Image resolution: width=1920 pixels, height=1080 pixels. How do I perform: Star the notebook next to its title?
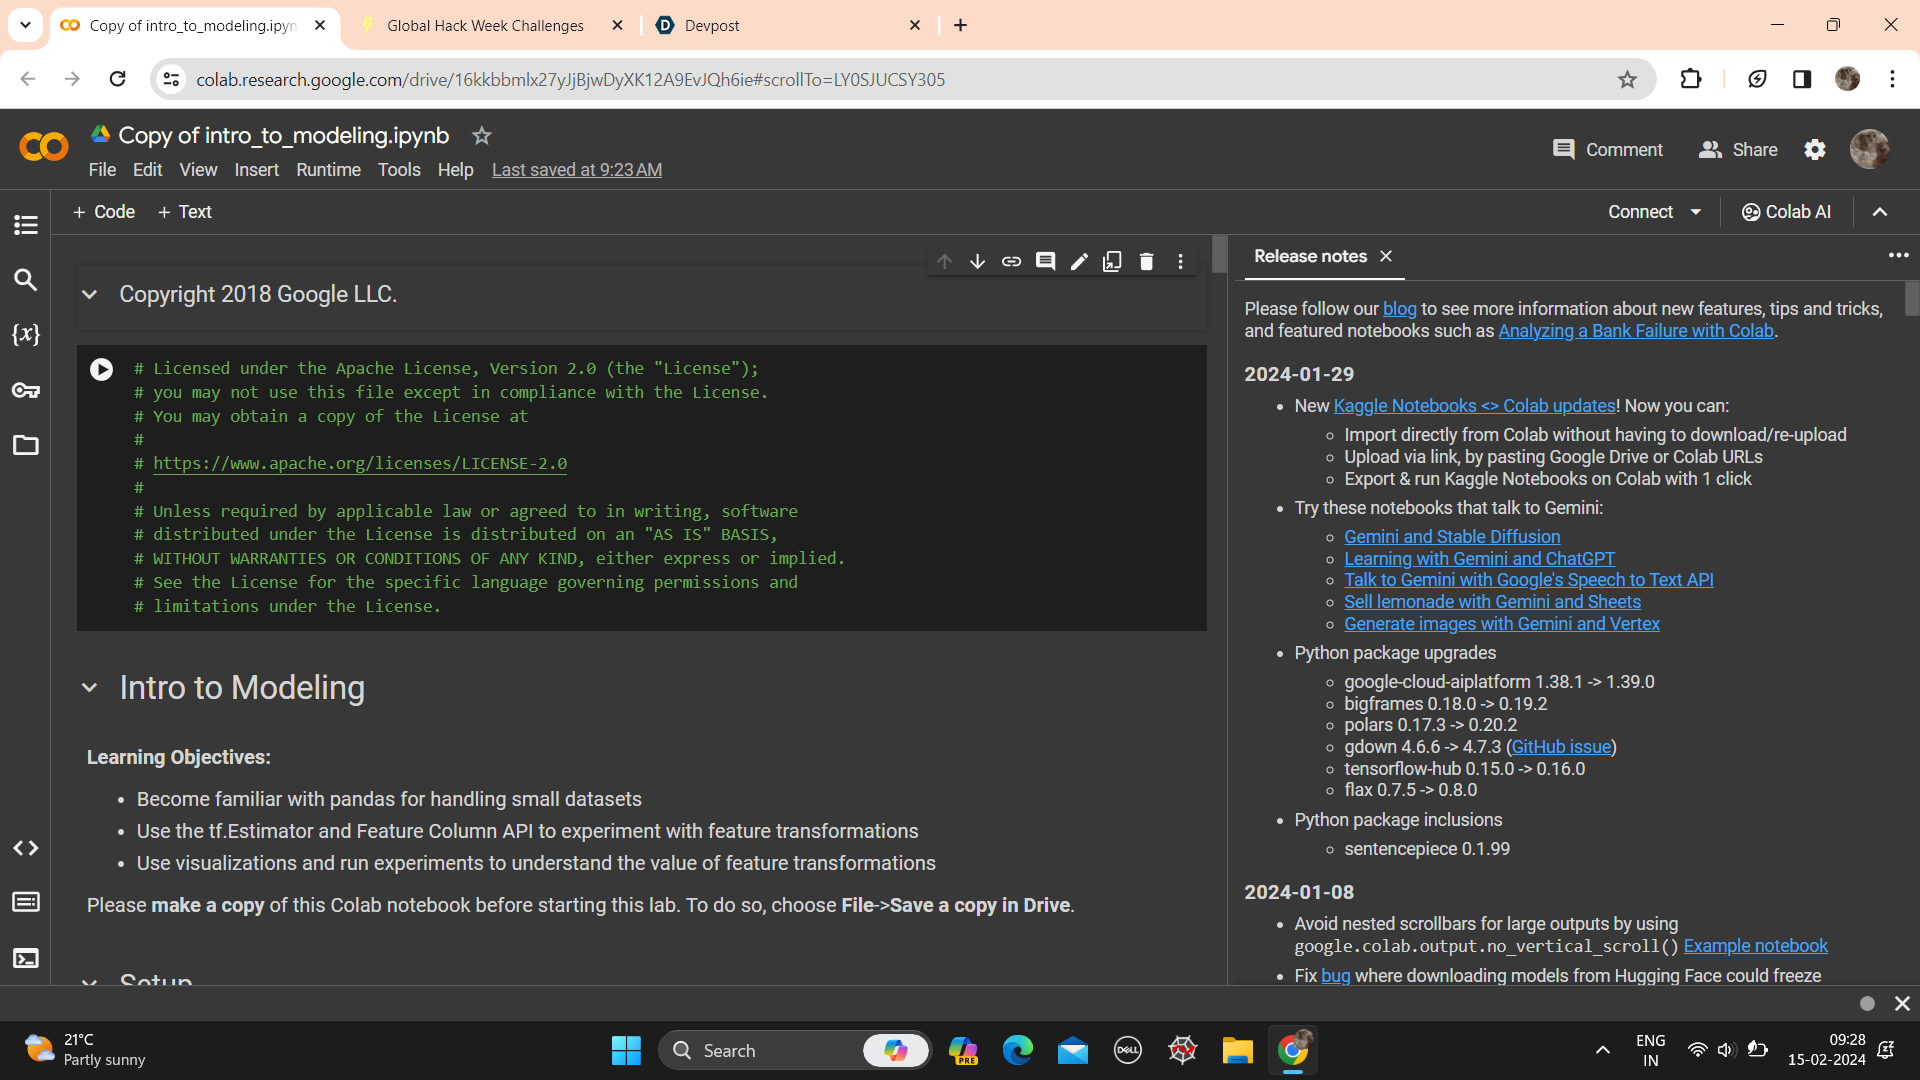coord(482,135)
